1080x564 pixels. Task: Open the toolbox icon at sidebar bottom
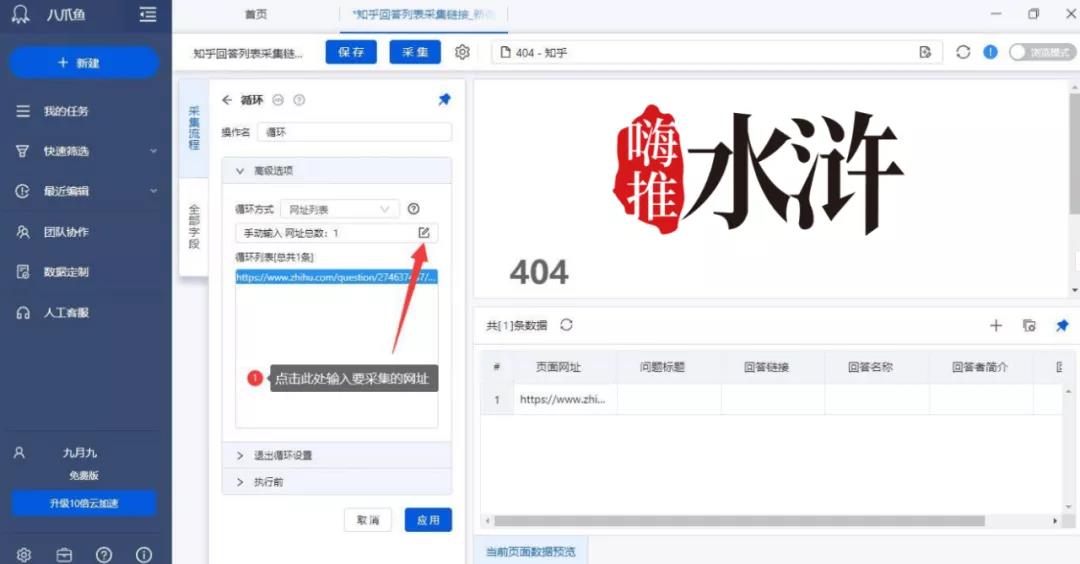coord(64,554)
